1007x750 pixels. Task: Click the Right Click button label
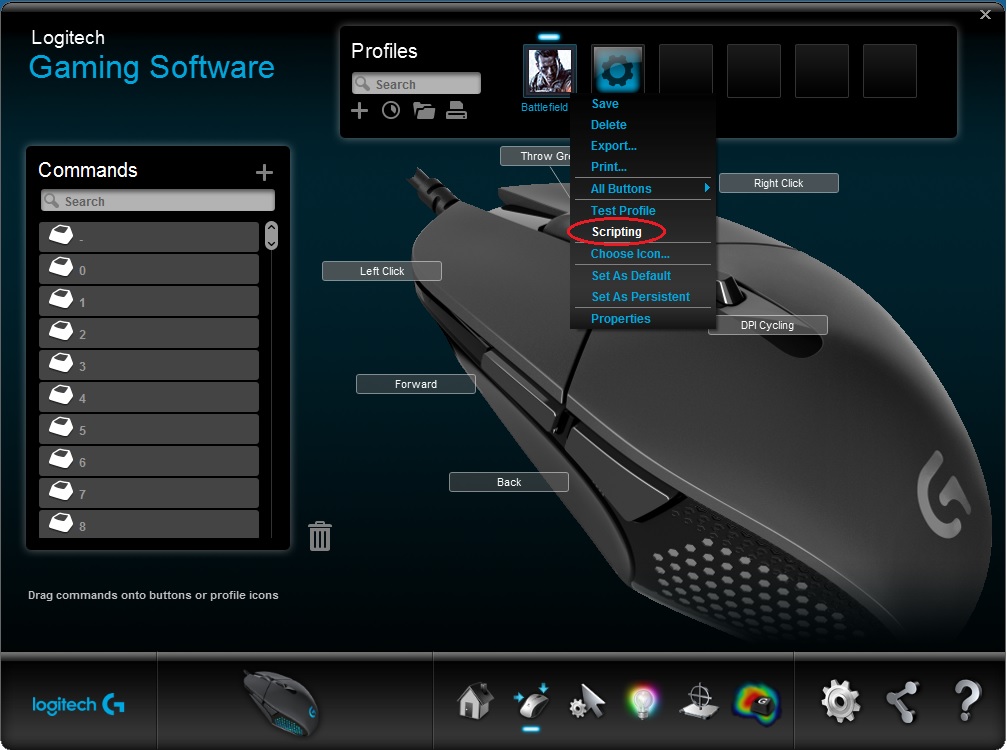click(x=778, y=183)
